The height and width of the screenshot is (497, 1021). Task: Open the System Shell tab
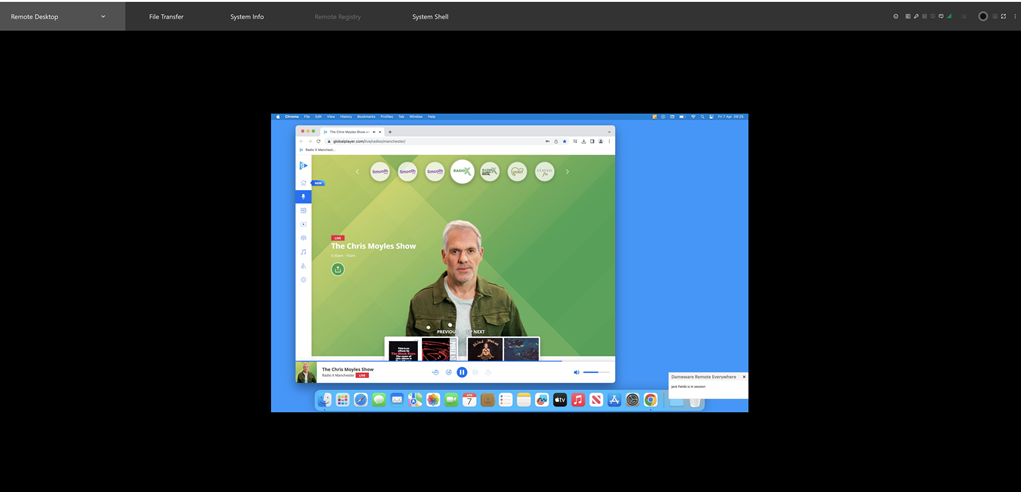(x=430, y=16)
